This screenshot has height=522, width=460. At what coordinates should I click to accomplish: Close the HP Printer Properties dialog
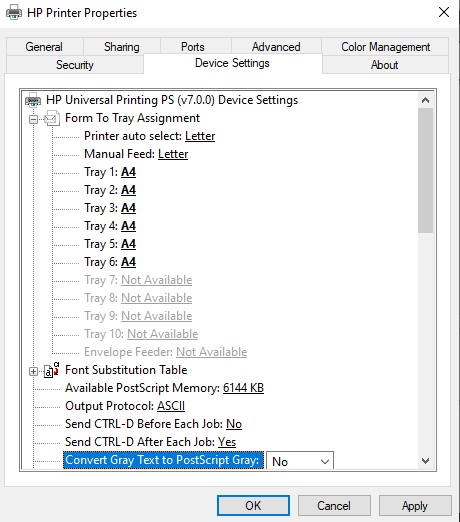click(444, 13)
